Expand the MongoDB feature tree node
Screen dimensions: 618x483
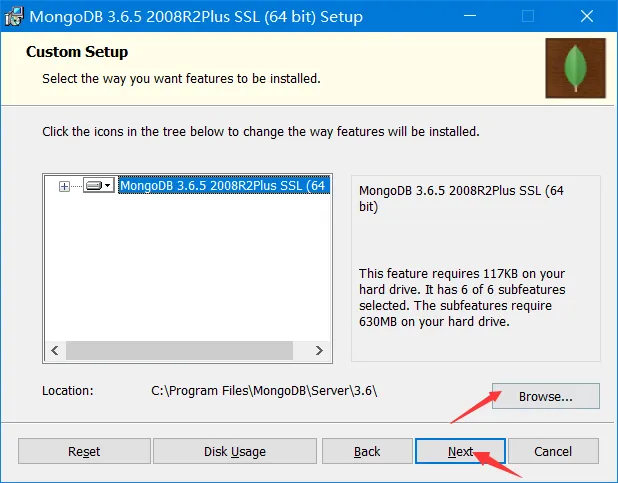coord(64,186)
